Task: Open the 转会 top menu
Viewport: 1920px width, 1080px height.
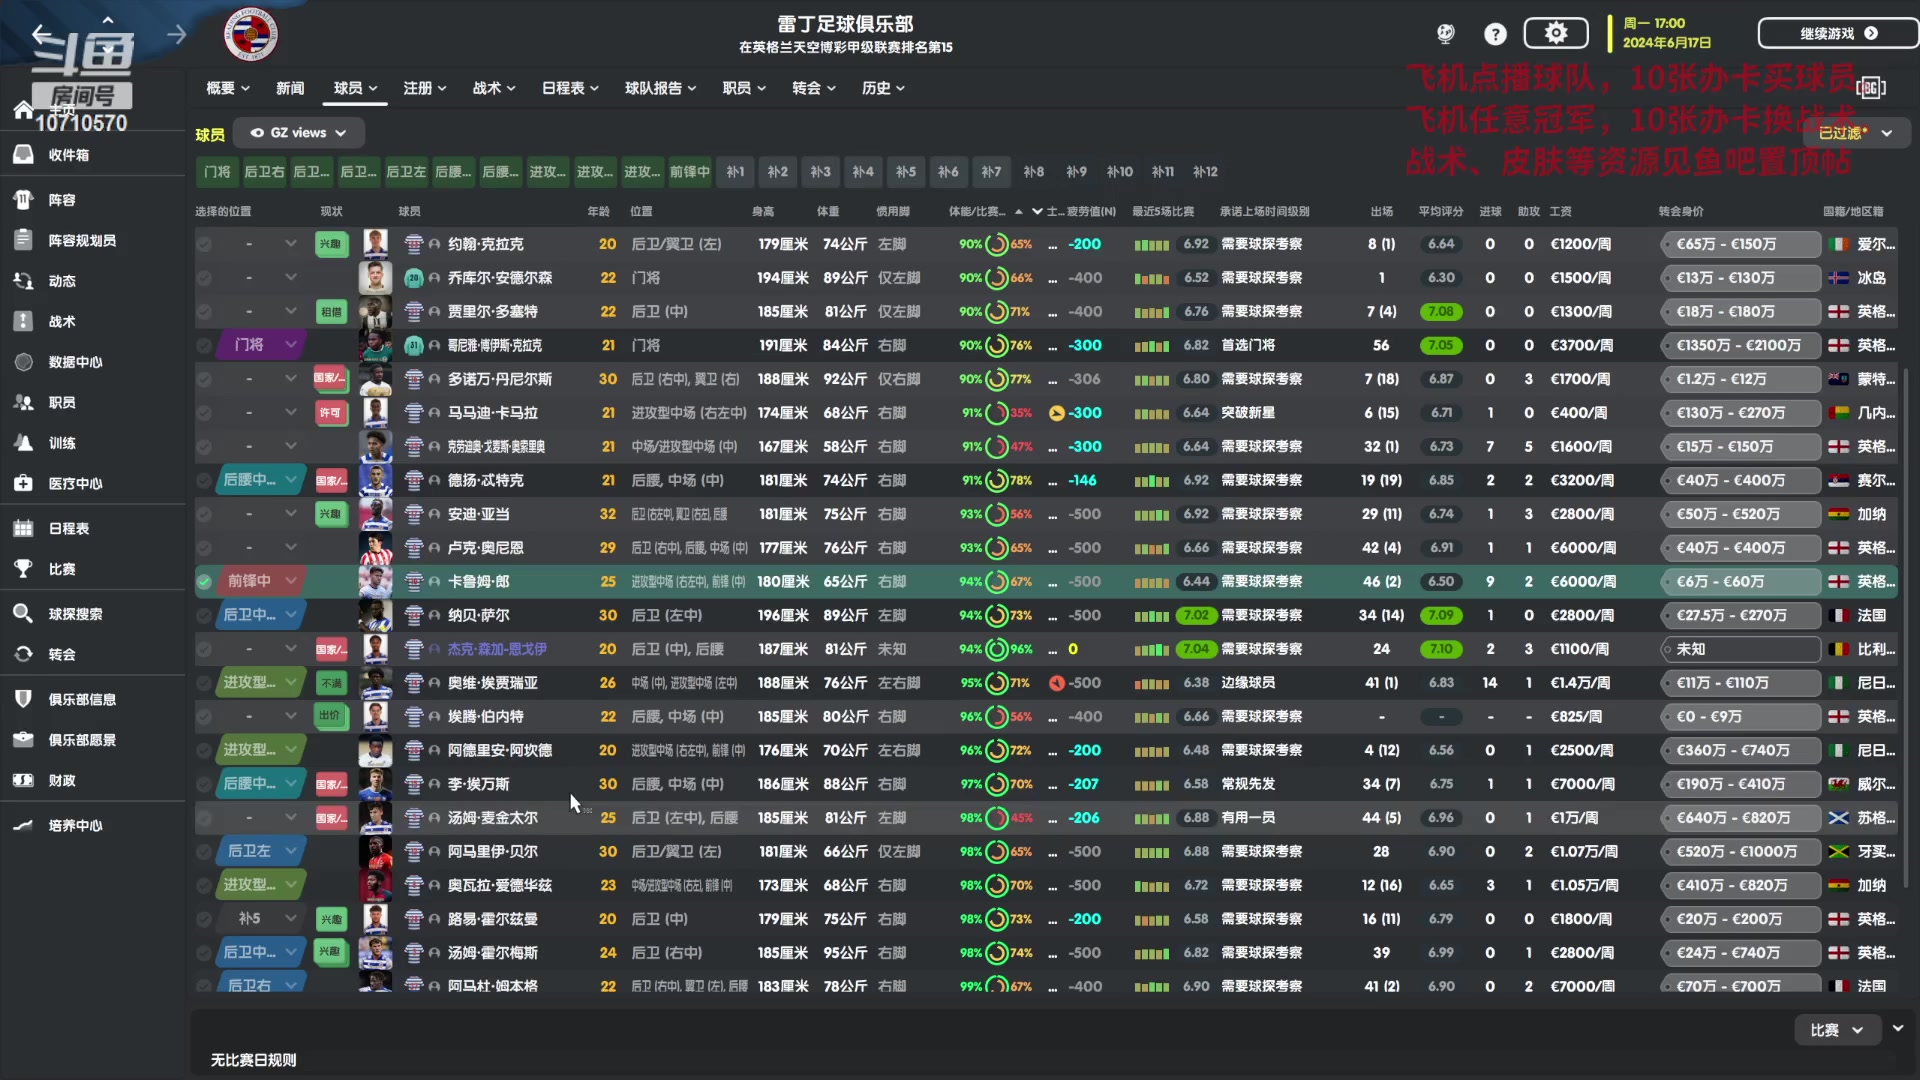Action: tap(814, 88)
